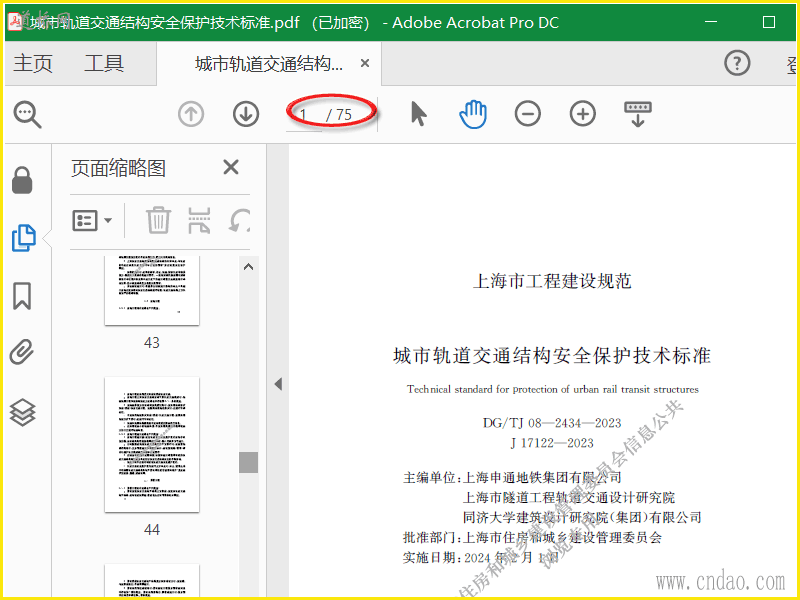This screenshot has width=800, height=600.
Task: Select the arrow selection tool
Action: (x=419, y=113)
